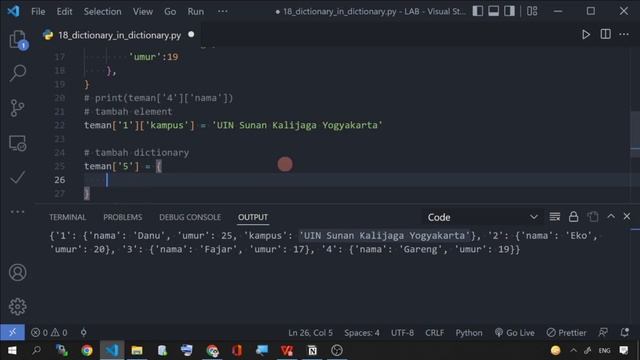640x360 pixels.
Task: Toggle secondary side bar layout icon
Action: (509, 11)
